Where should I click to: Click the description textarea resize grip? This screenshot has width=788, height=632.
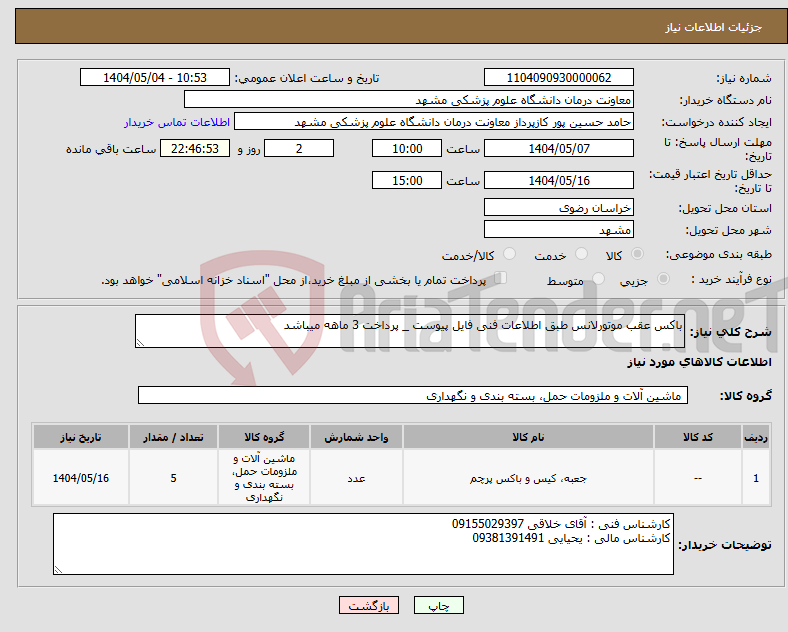pos(140,343)
